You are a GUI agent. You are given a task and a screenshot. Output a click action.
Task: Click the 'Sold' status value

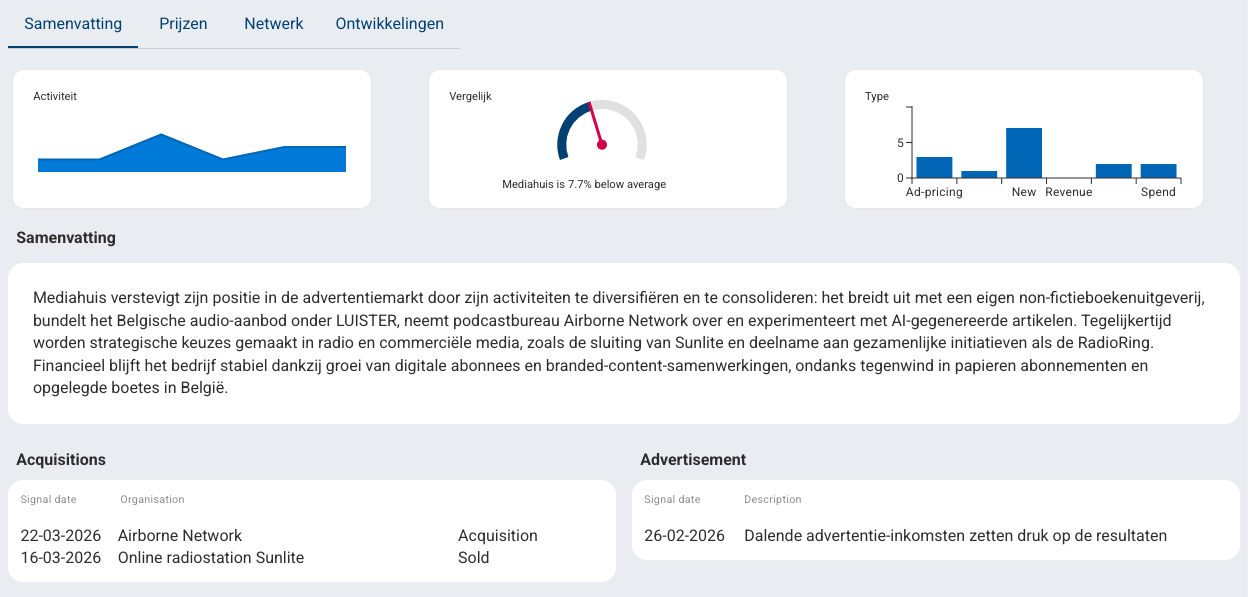tap(474, 558)
